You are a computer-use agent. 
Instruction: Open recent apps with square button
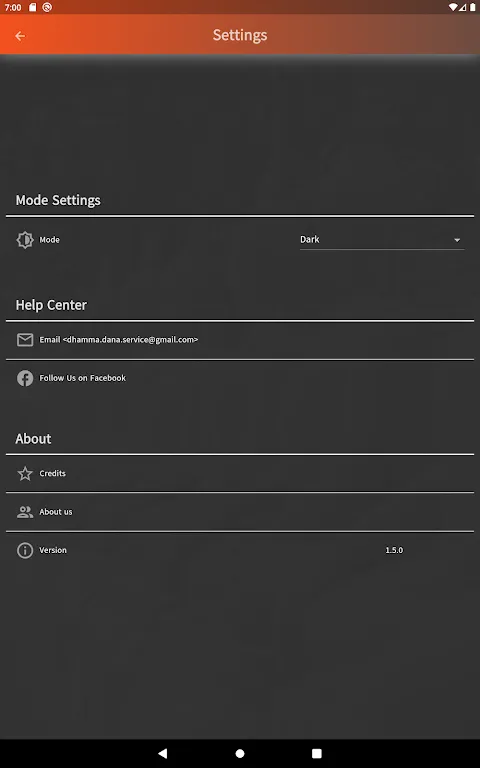point(317,753)
